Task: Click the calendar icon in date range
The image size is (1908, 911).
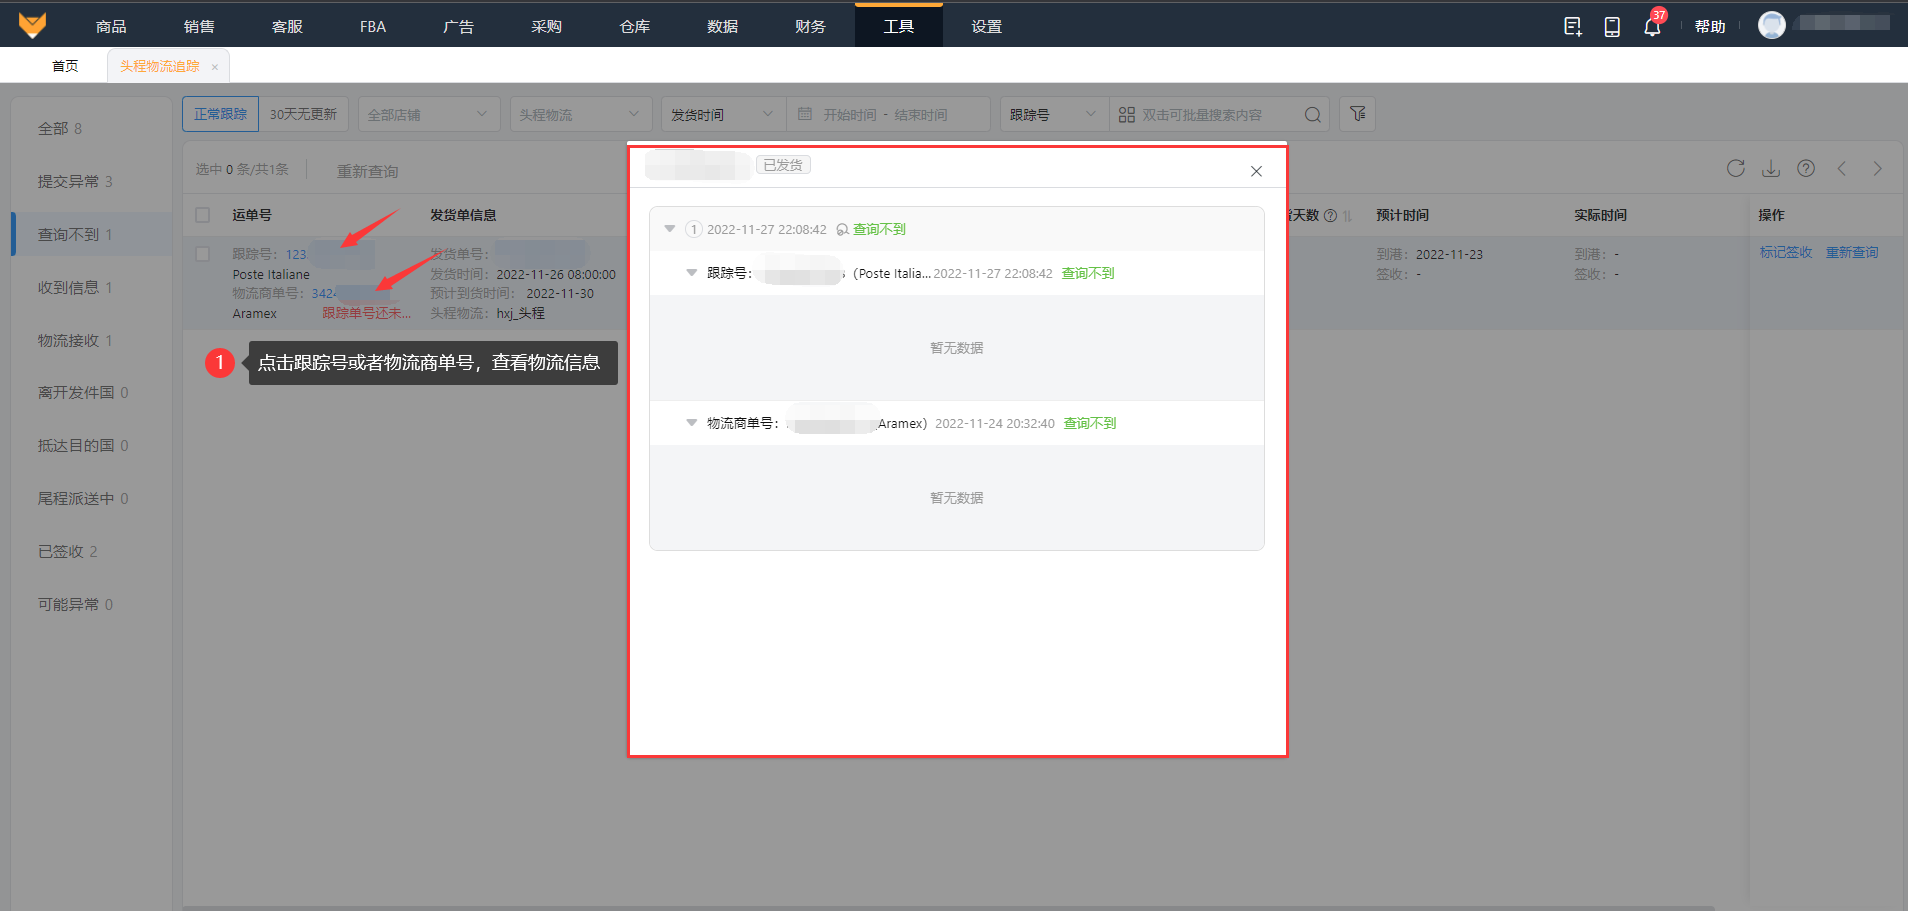Action: [x=805, y=114]
